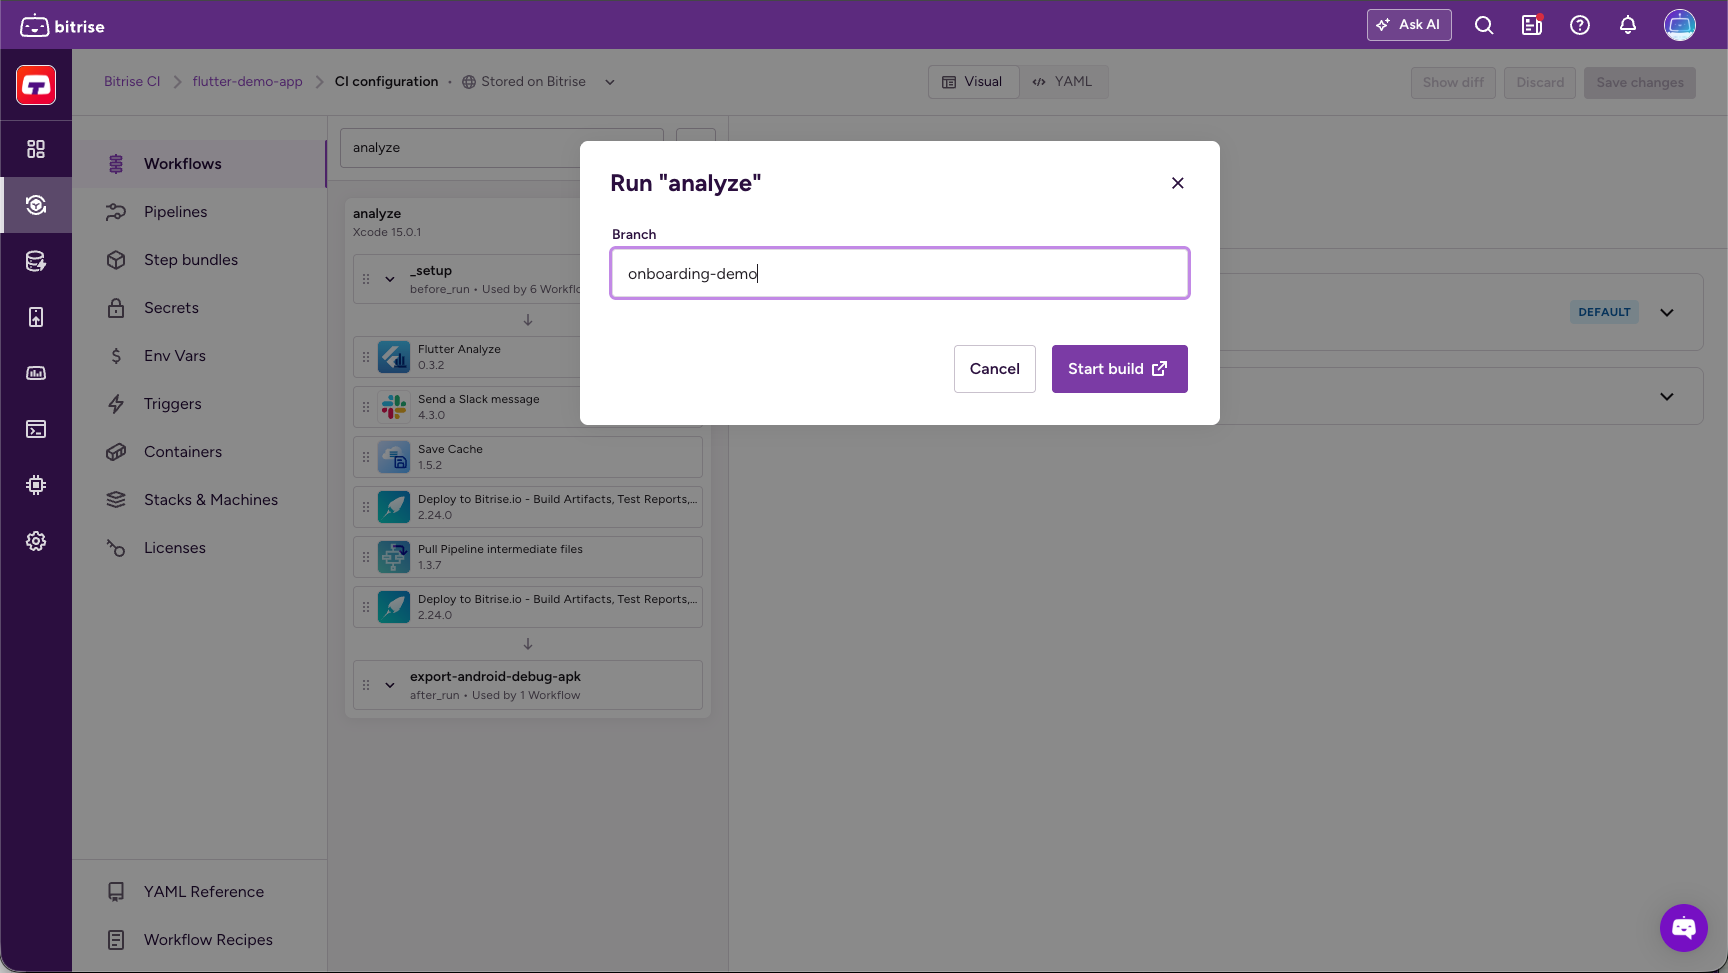Click Start build
This screenshot has width=1728, height=973.
pyautogui.click(x=1120, y=369)
